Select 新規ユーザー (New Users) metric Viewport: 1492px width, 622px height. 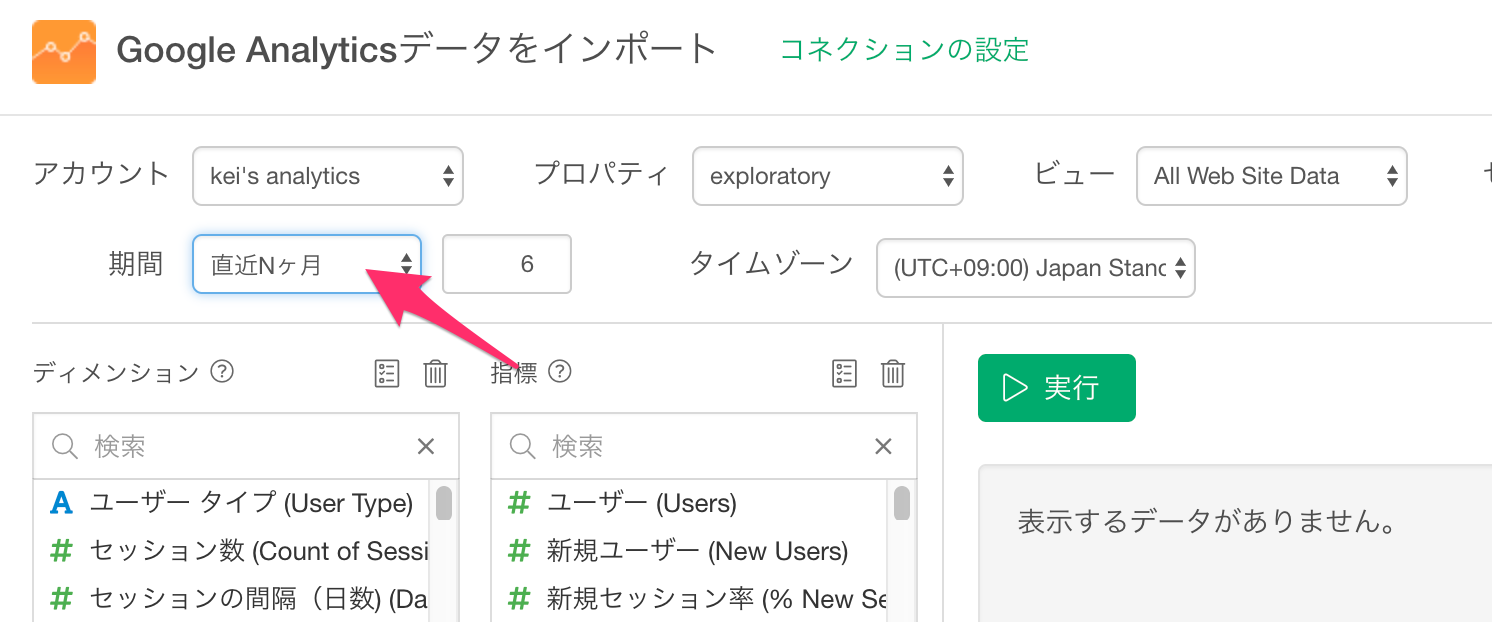[696, 551]
